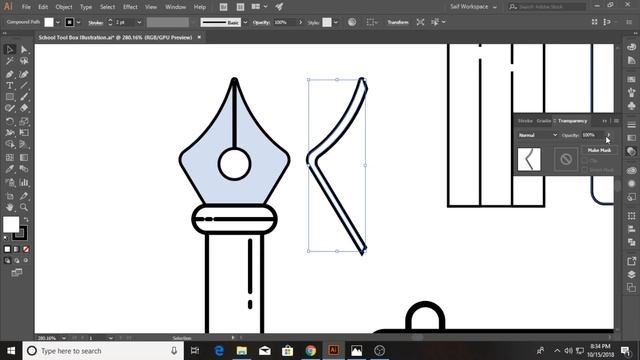Enable Draw Behind mode

17,260
